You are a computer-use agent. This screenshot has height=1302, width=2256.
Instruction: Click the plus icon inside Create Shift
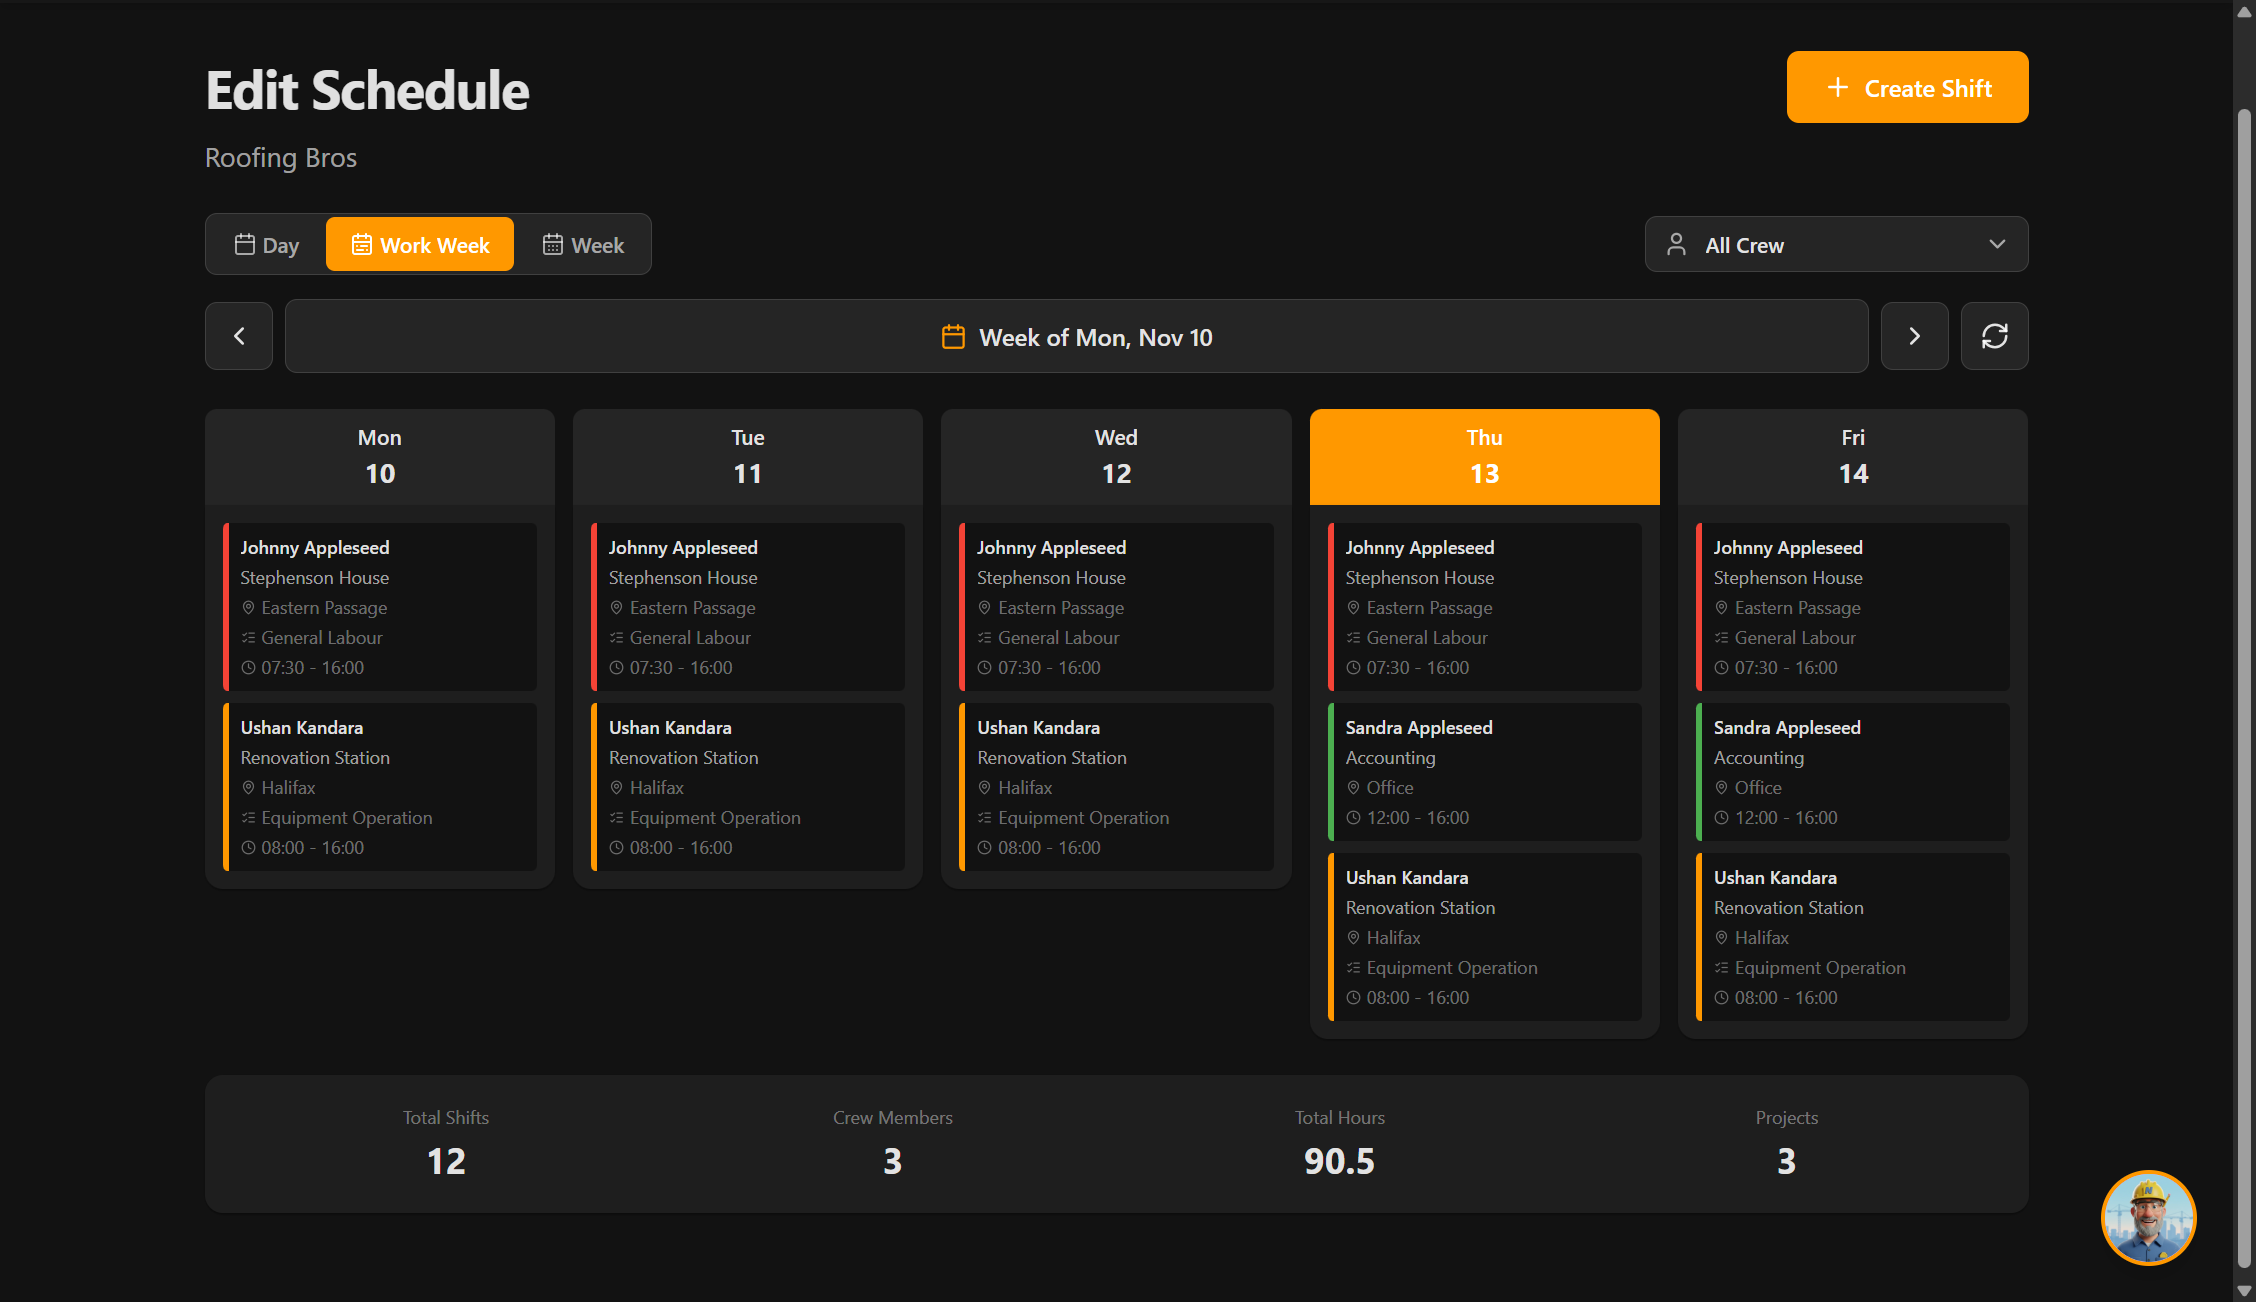coord(1838,88)
